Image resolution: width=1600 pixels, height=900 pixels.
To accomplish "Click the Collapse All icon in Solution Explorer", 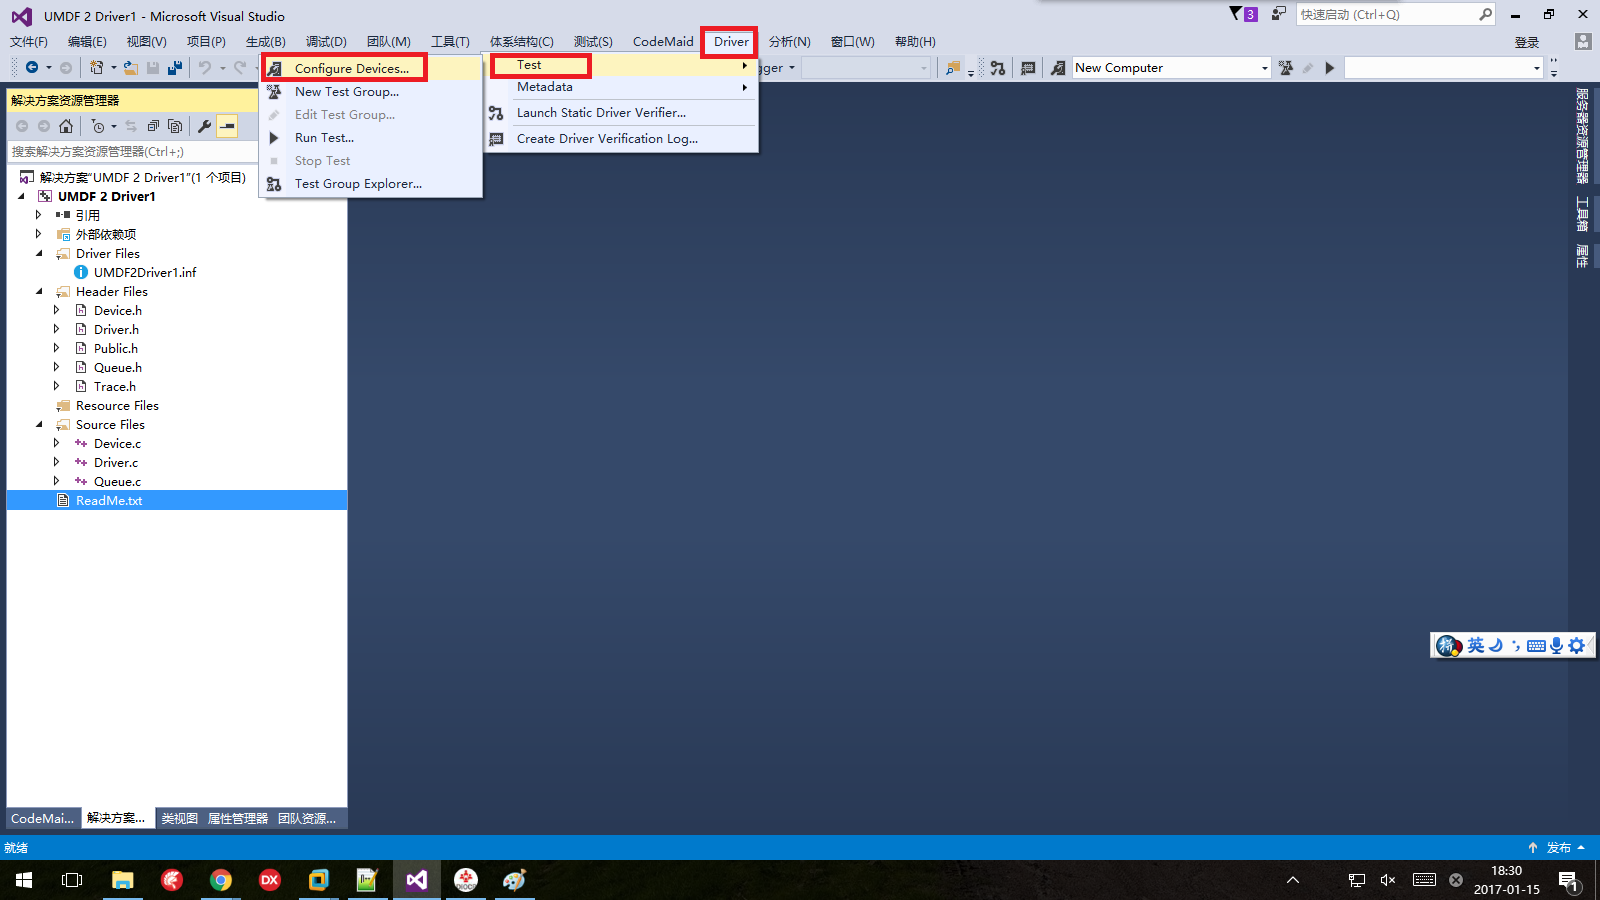I will click(154, 126).
